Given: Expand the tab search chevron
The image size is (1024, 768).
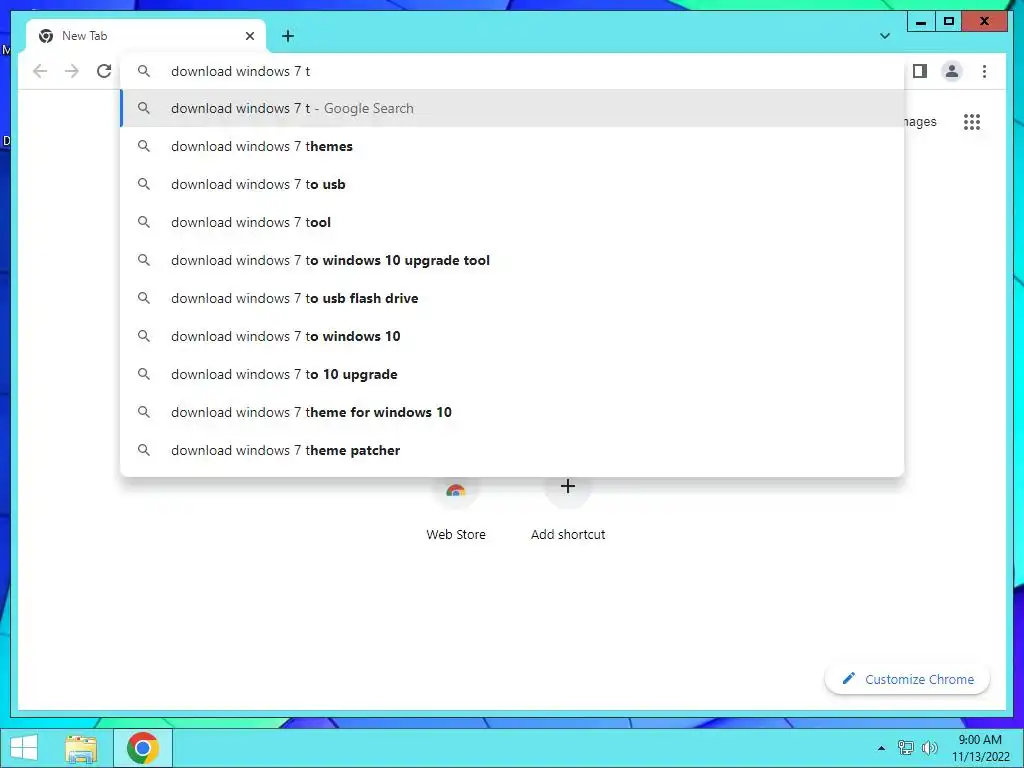Looking at the screenshot, I should pos(885,36).
